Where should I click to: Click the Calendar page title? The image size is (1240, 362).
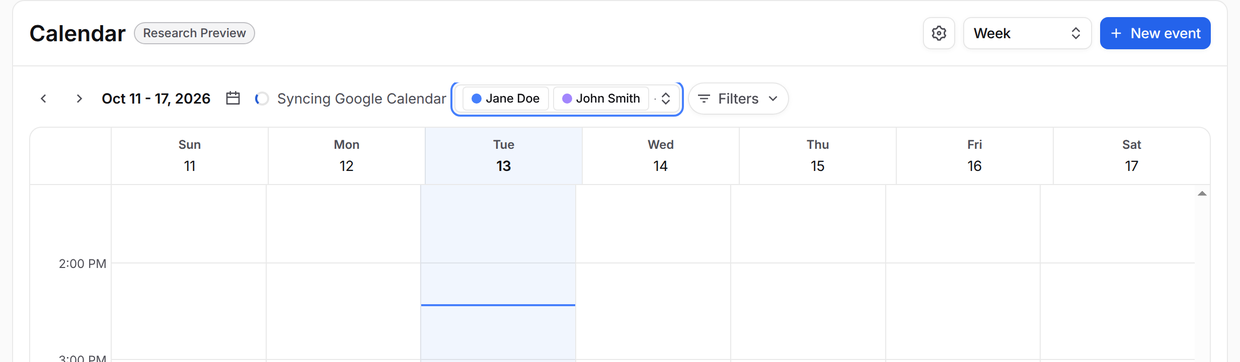[x=77, y=33]
